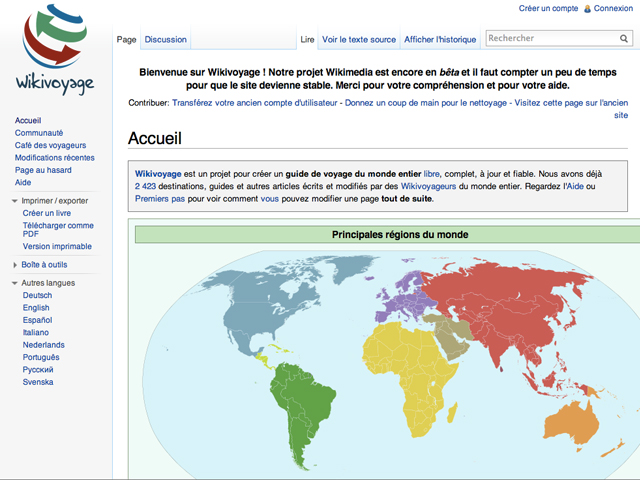Screen dimensions: 640x480
Task: Click the Aide link in intro box
Action: pyautogui.click(x=576, y=187)
